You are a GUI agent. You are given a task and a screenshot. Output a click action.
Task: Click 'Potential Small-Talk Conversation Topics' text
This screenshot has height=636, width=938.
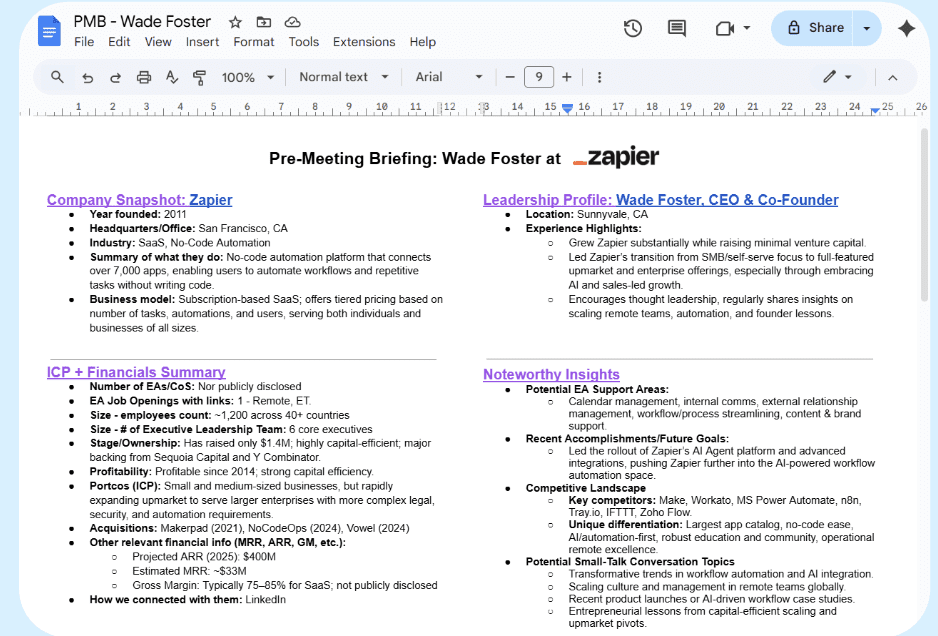click(630, 562)
